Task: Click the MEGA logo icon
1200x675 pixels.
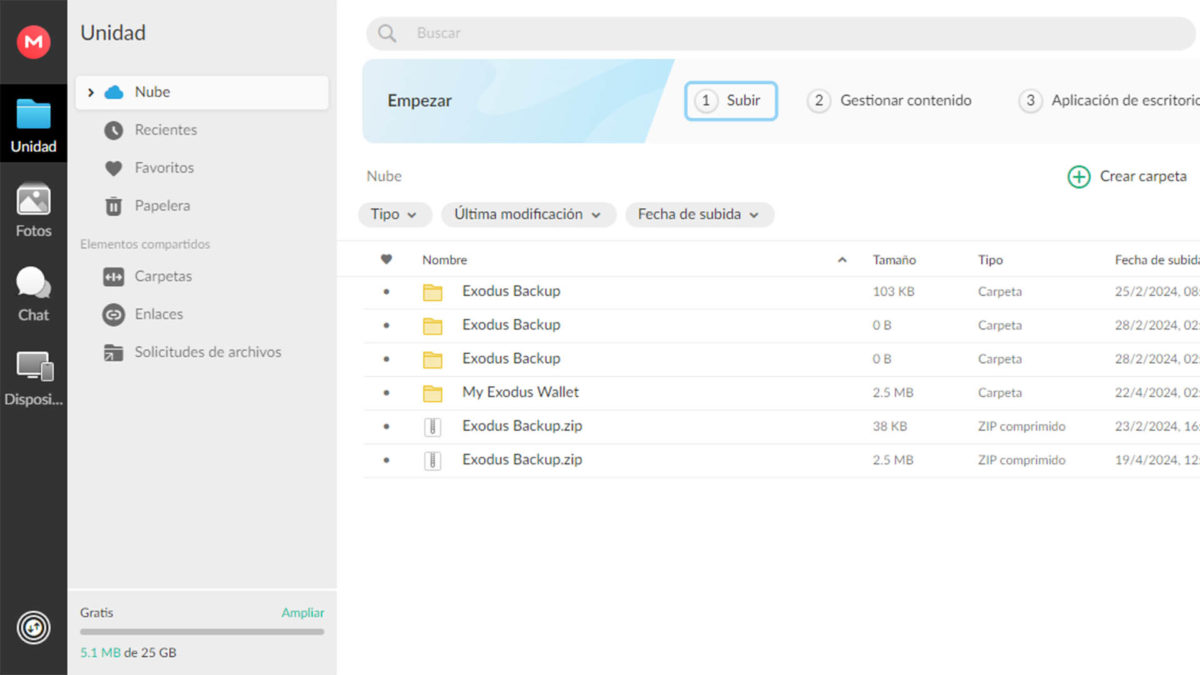Action: tap(34, 42)
